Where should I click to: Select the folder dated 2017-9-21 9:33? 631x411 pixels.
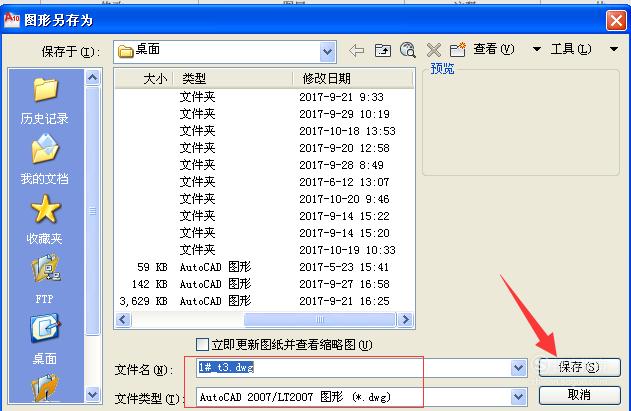point(264,97)
